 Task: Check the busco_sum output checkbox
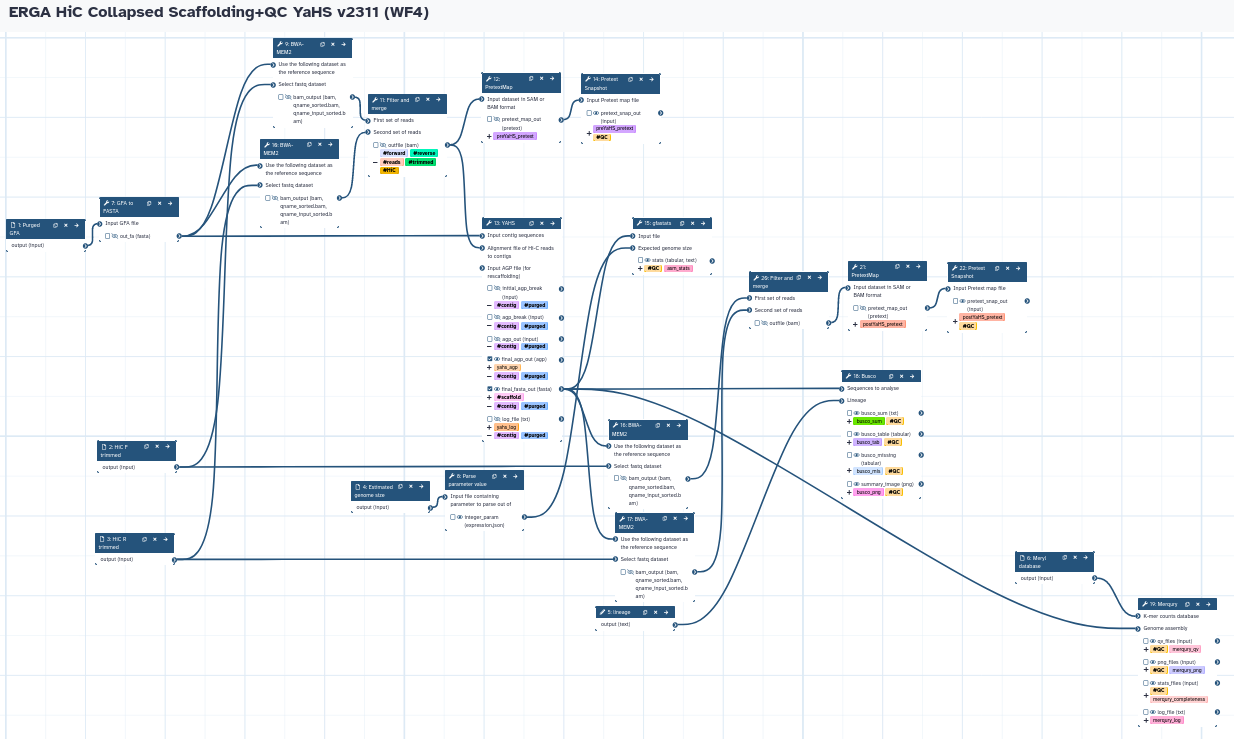(x=850, y=412)
